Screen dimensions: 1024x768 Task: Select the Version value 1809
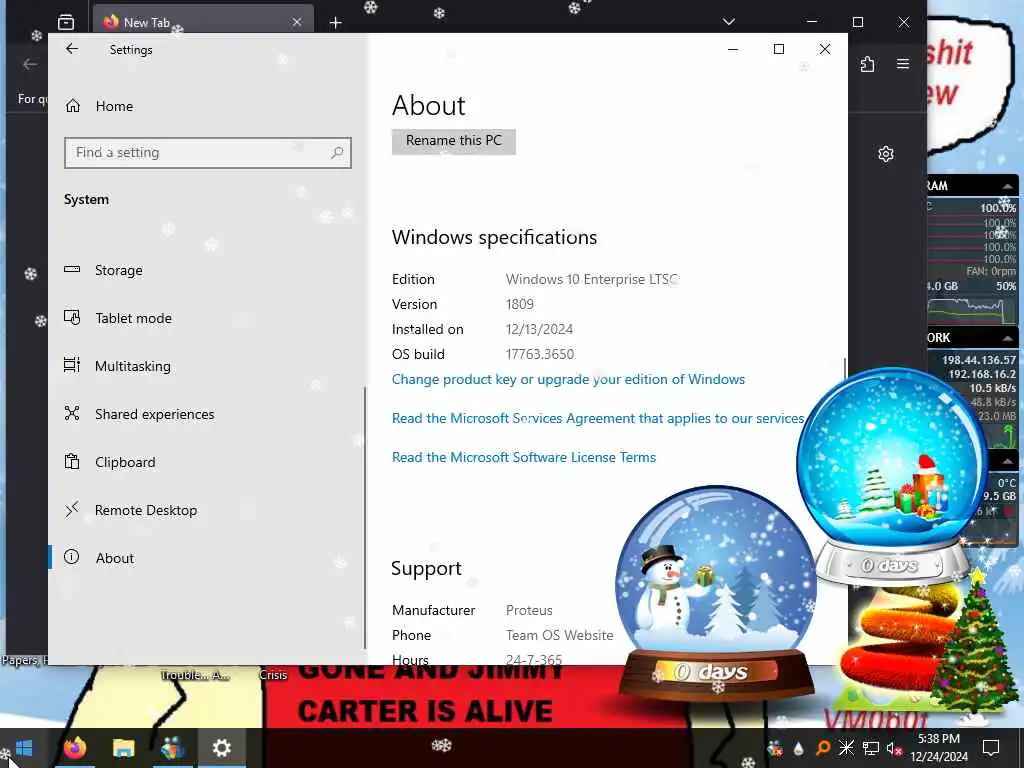(x=520, y=304)
